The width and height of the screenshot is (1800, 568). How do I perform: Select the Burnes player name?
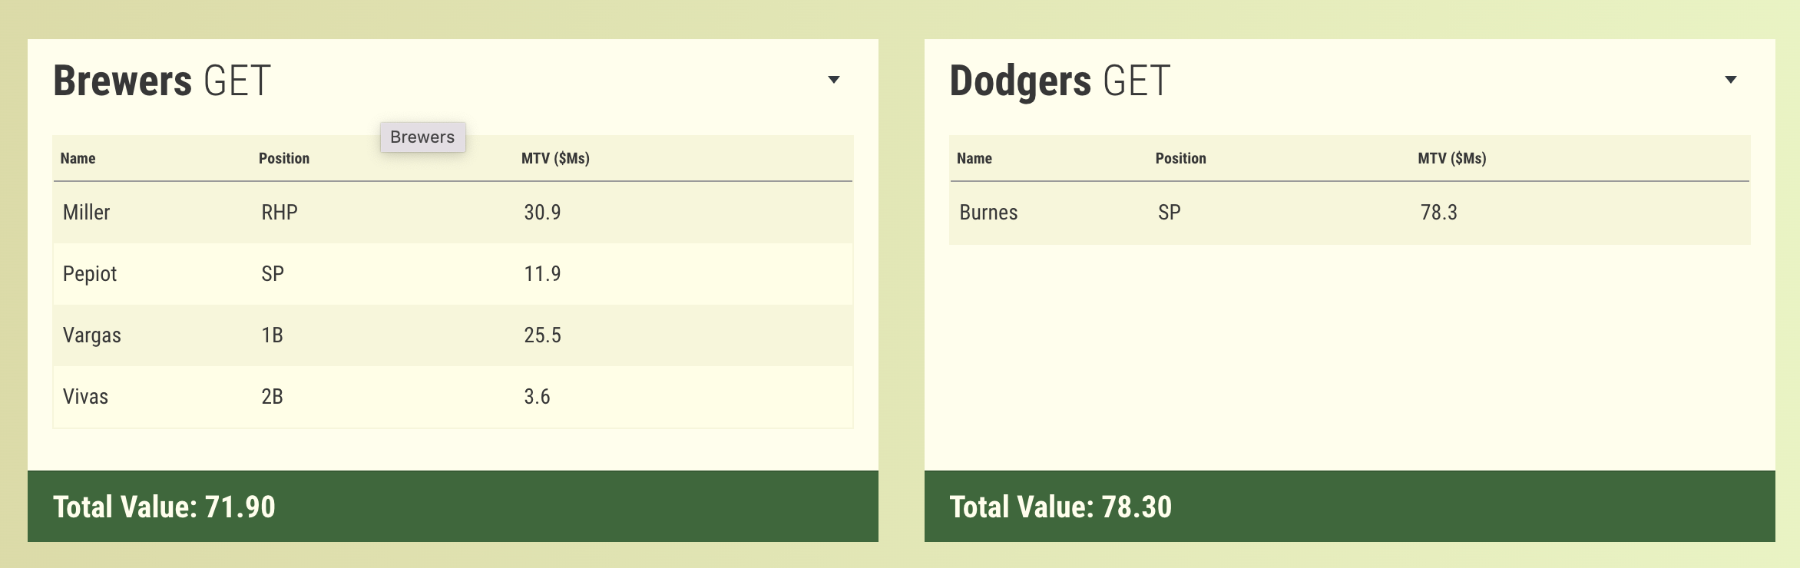click(988, 212)
